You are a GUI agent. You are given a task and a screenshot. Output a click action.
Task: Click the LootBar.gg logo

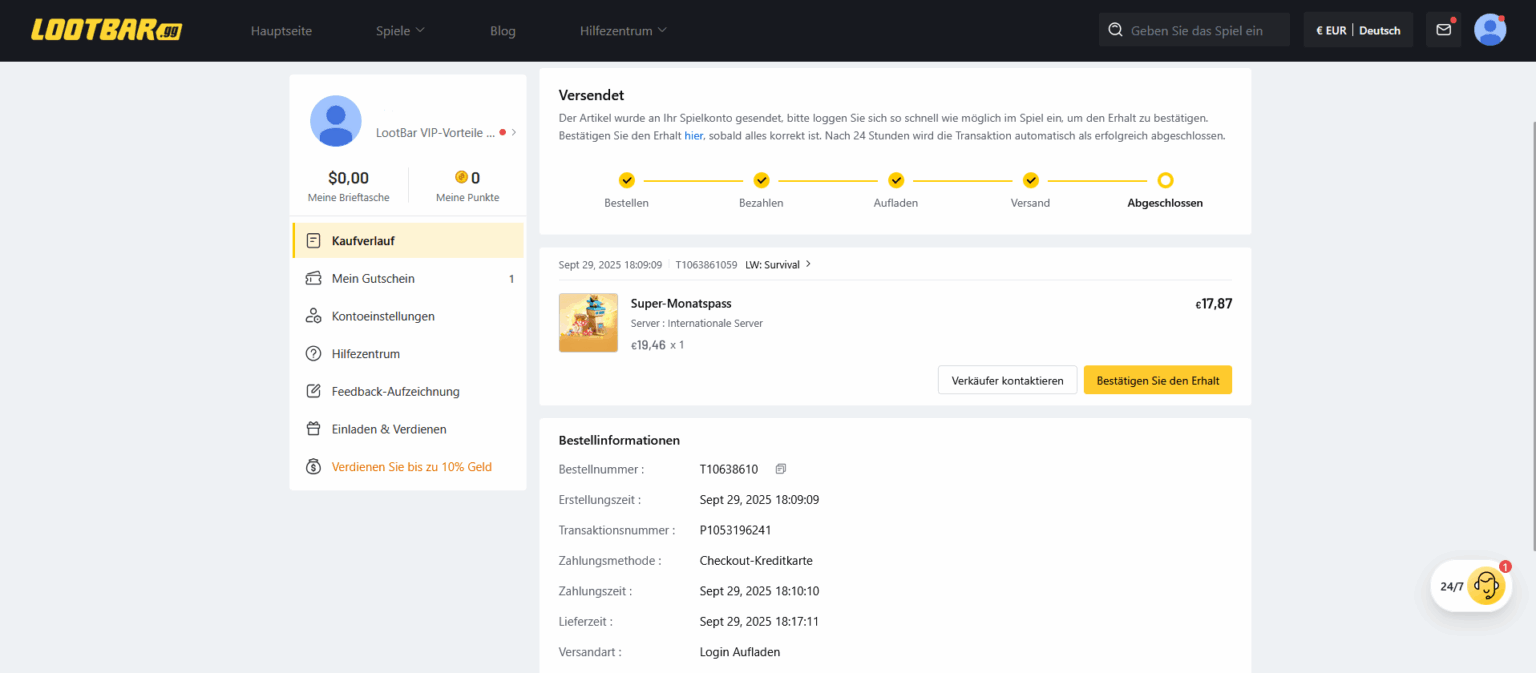point(106,30)
